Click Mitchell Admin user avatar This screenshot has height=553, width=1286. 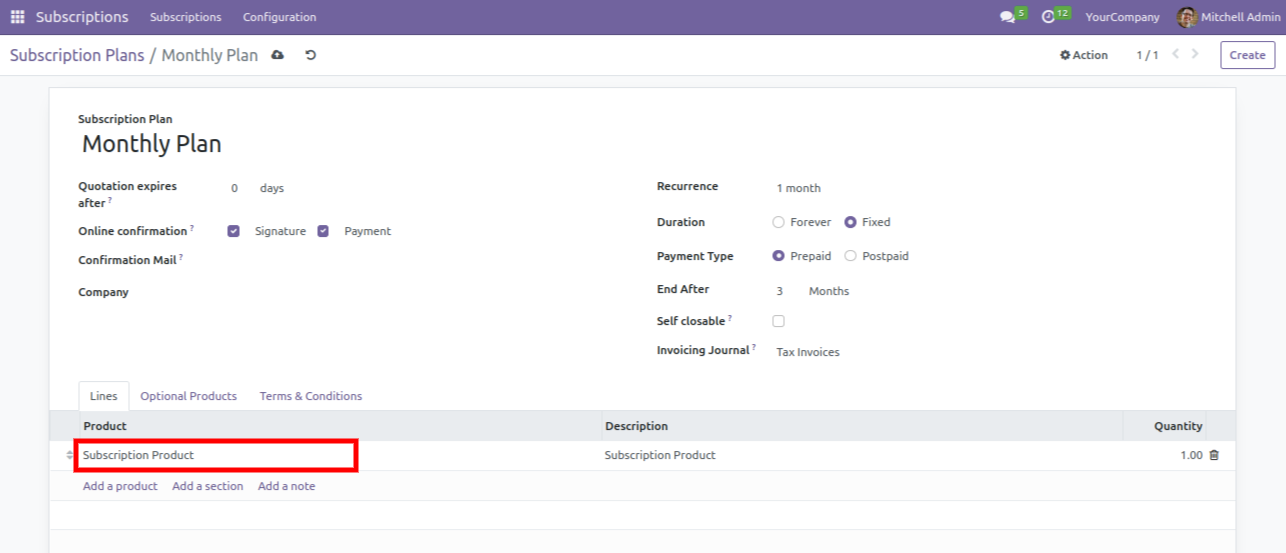pos(1186,17)
